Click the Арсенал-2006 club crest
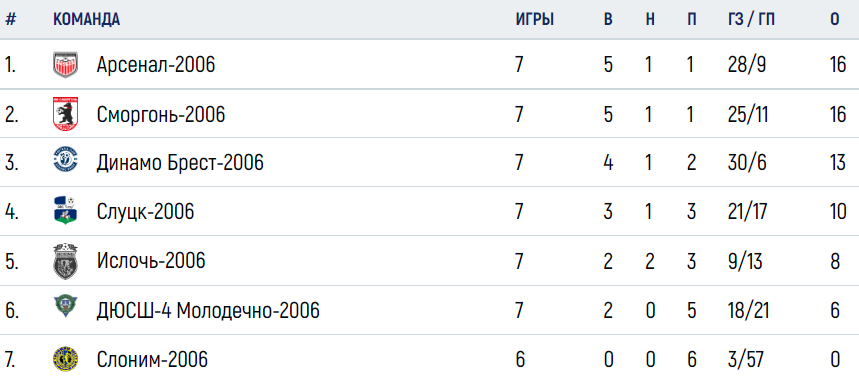Viewport: 859px width, 381px height. pos(65,65)
